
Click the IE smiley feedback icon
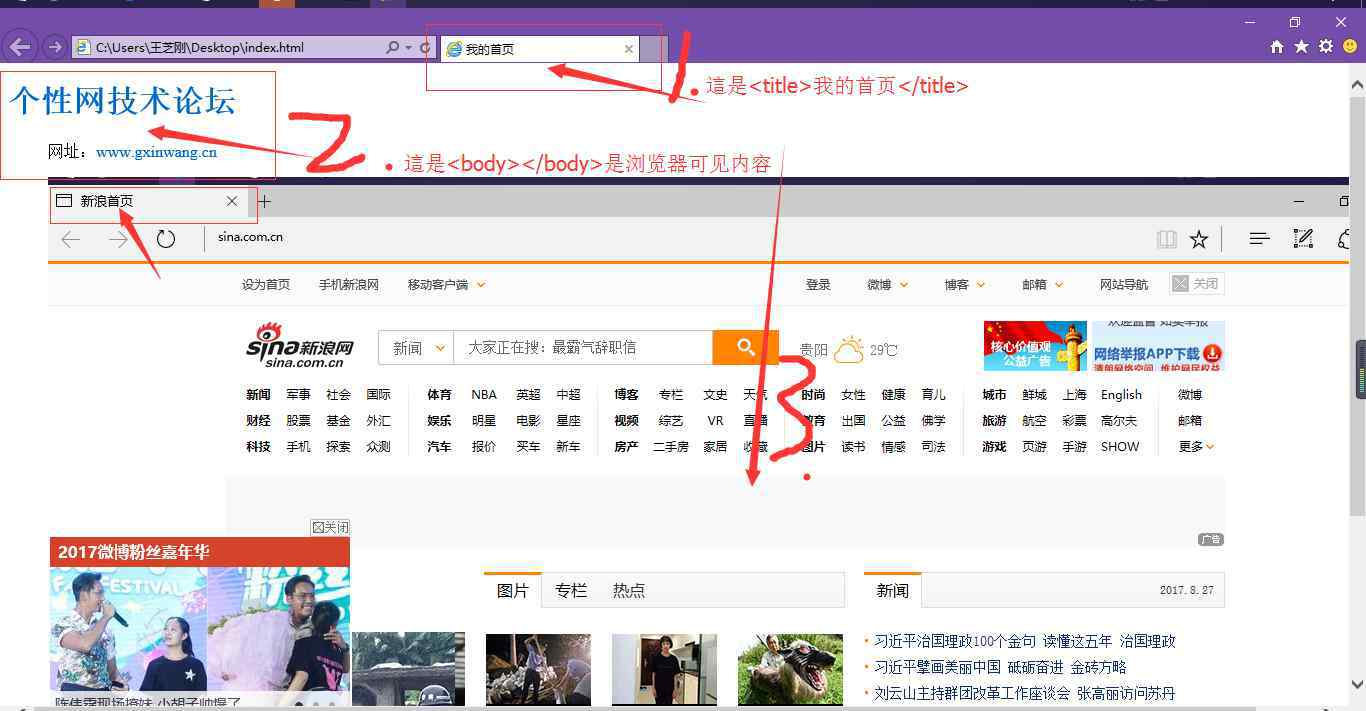(1350, 46)
